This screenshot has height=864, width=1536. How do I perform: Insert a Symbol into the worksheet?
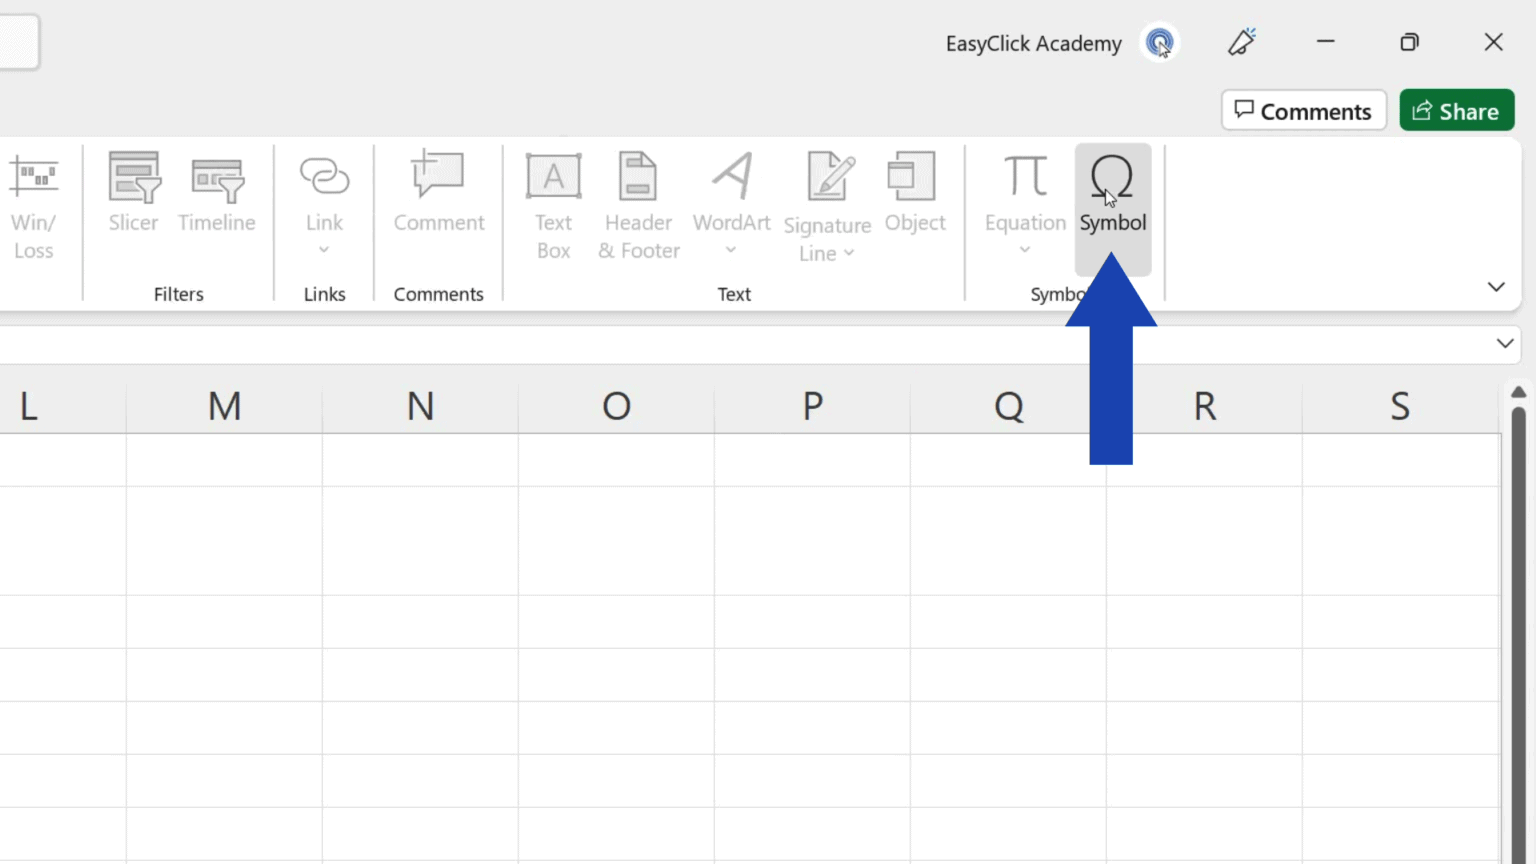point(1112,200)
